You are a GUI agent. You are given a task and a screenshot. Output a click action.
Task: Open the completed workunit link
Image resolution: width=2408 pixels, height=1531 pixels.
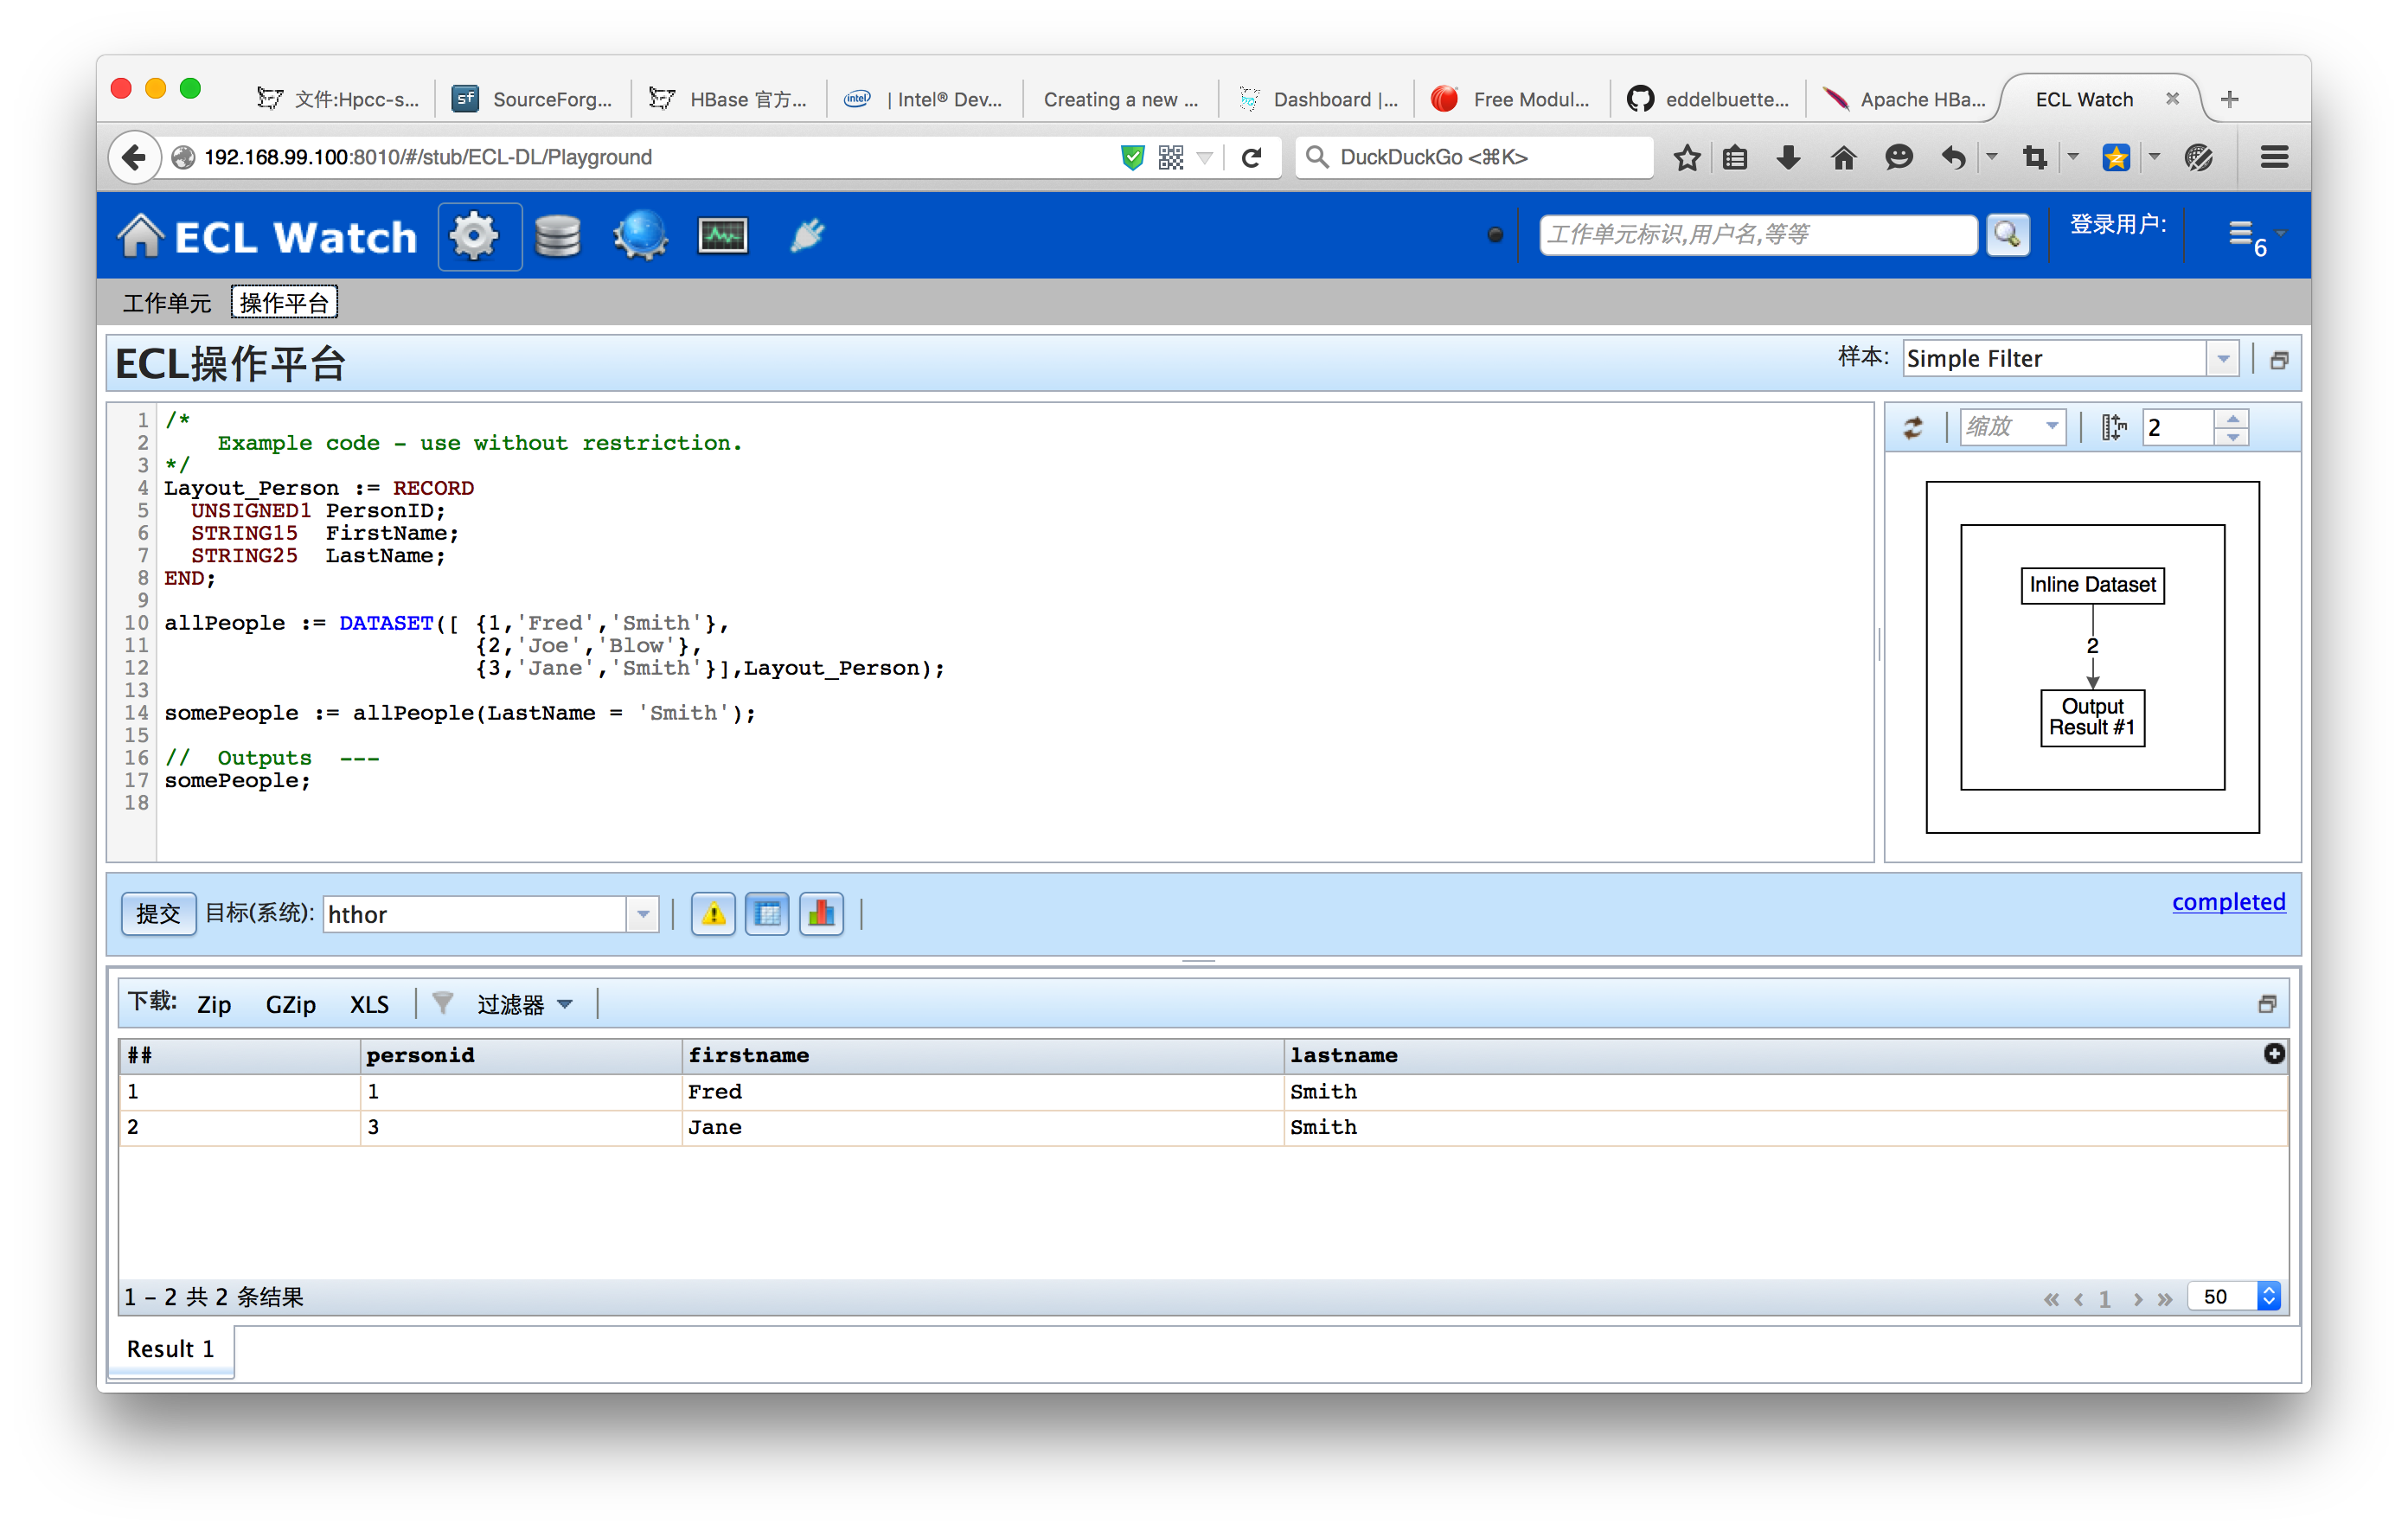pyautogui.click(x=2228, y=902)
